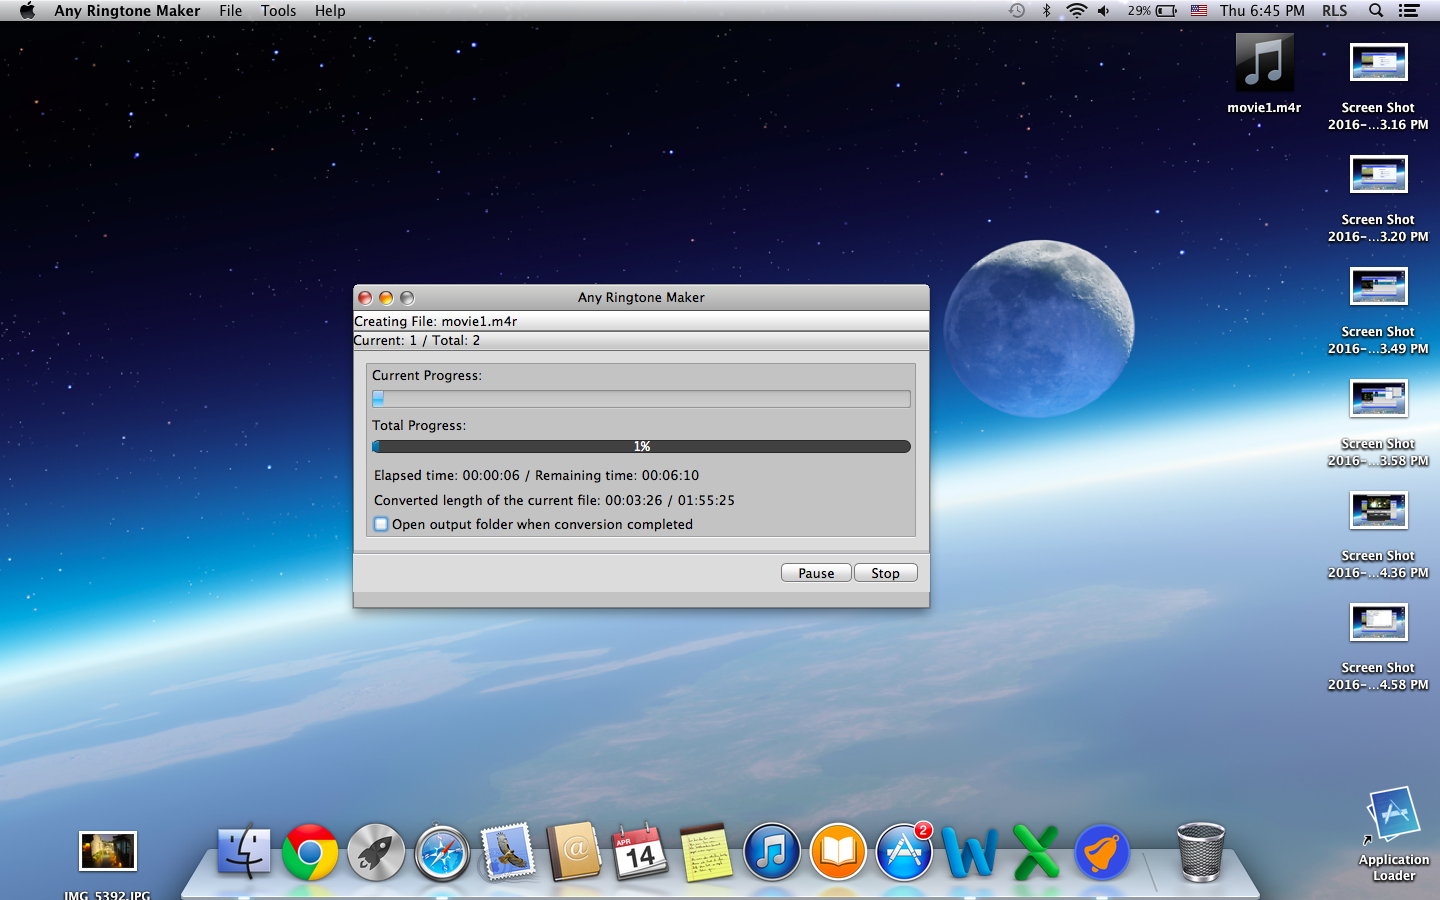Screen dimensions: 1440x900
Task: Open the RLS user menu
Action: point(1334,11)
